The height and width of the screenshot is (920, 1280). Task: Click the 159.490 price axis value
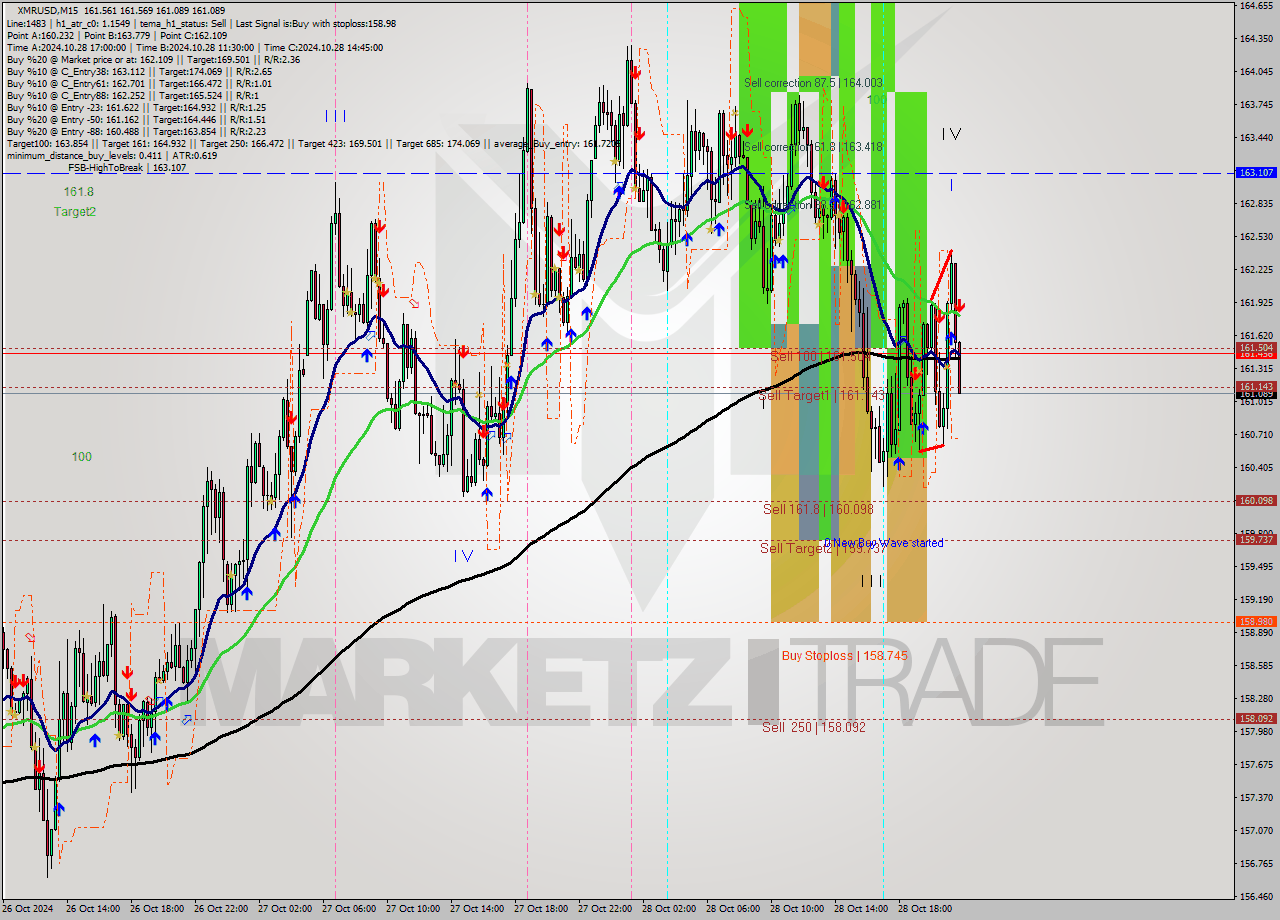click(x=1256, y=566)
